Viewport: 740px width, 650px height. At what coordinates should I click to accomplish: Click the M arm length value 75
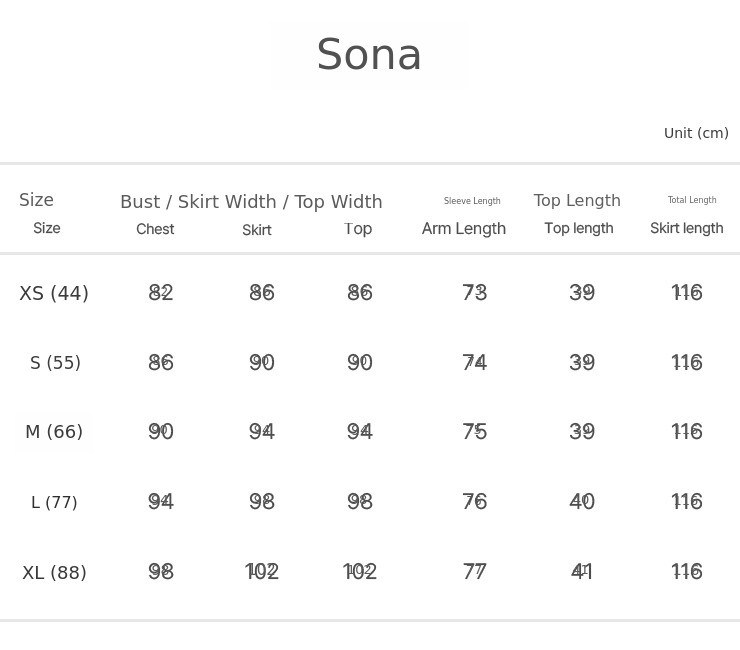tap(475, 431)
